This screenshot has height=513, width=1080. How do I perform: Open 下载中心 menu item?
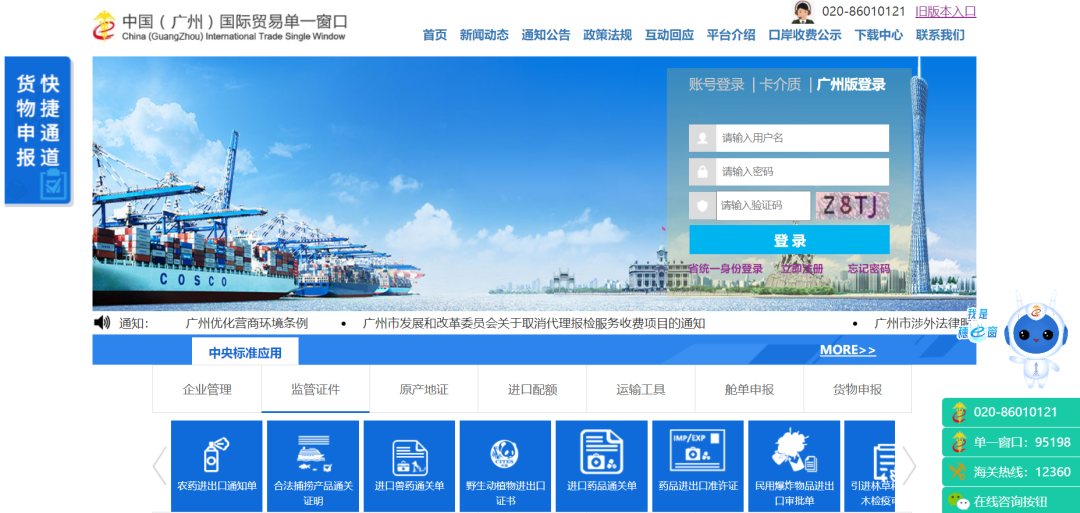pyautogui.click(x=879, y=35)
